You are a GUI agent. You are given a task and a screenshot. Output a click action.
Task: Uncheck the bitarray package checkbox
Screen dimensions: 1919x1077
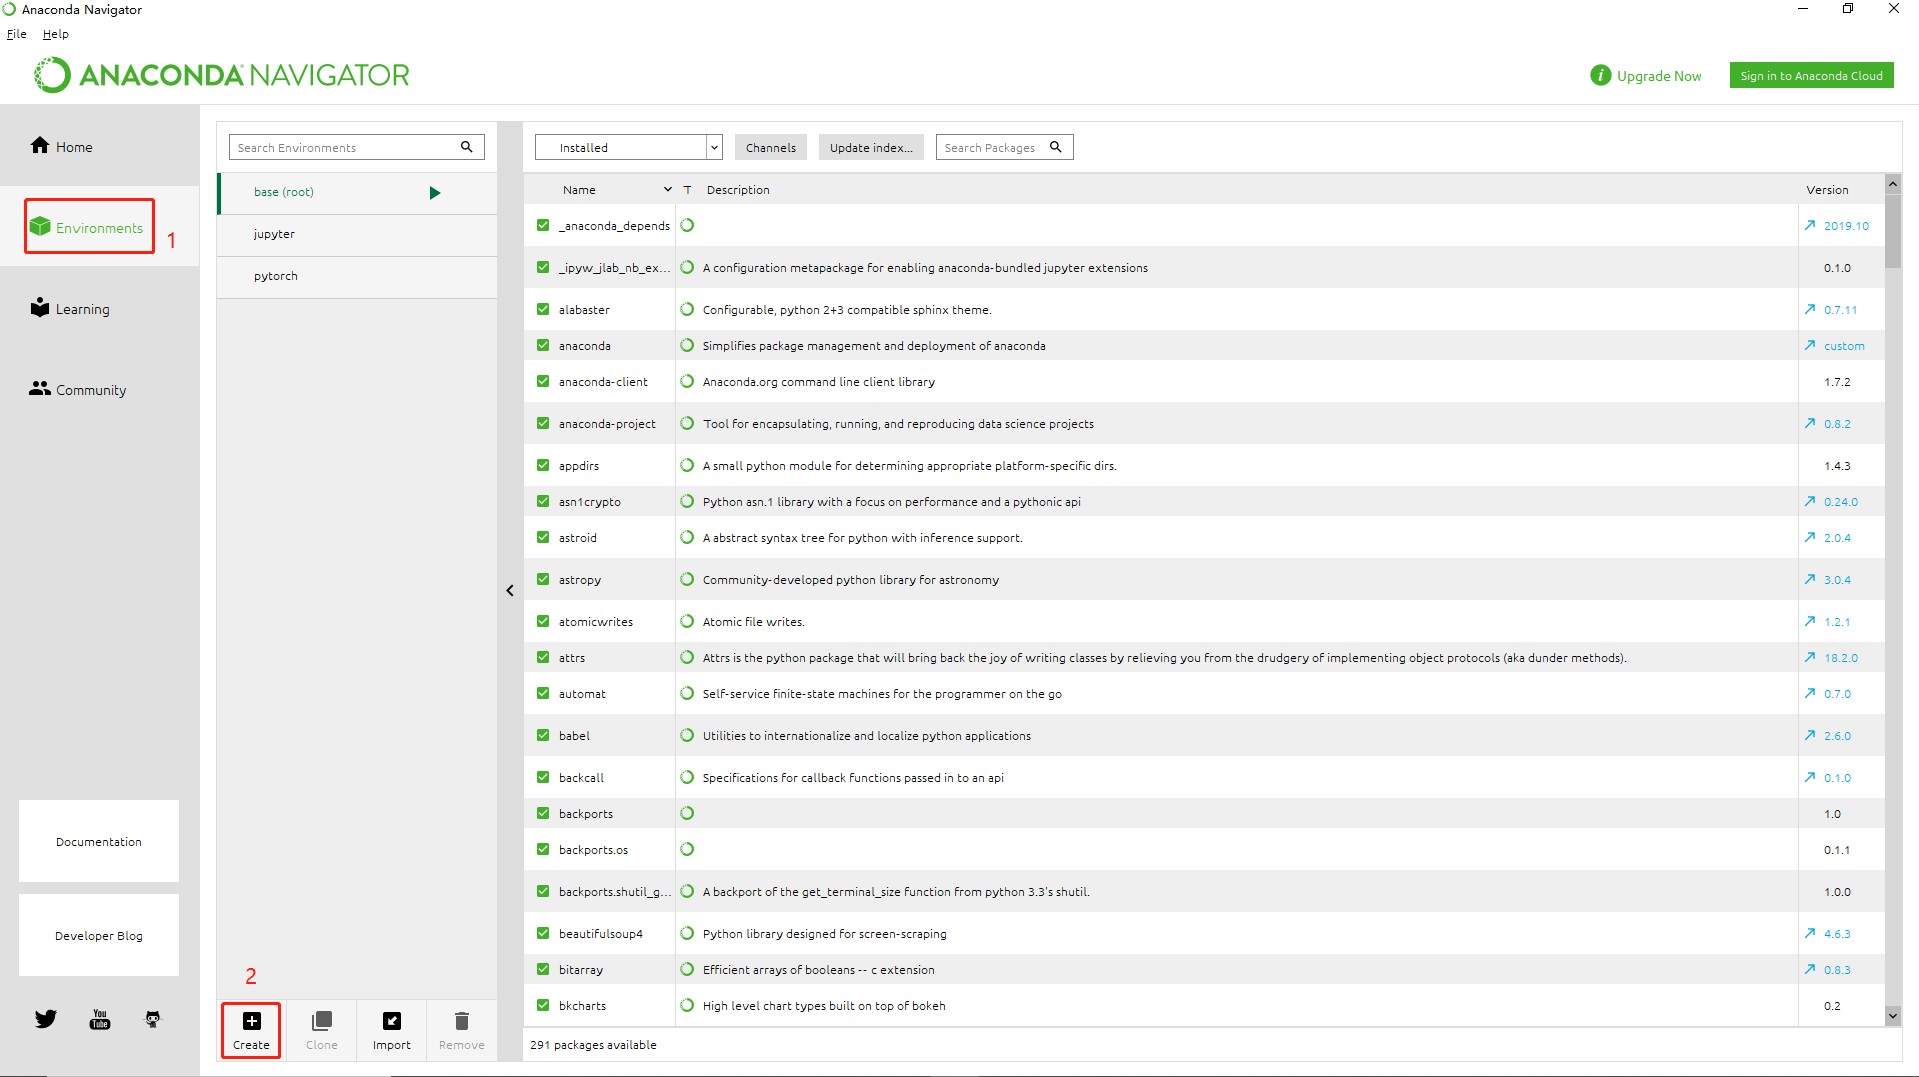coord(543,969)
